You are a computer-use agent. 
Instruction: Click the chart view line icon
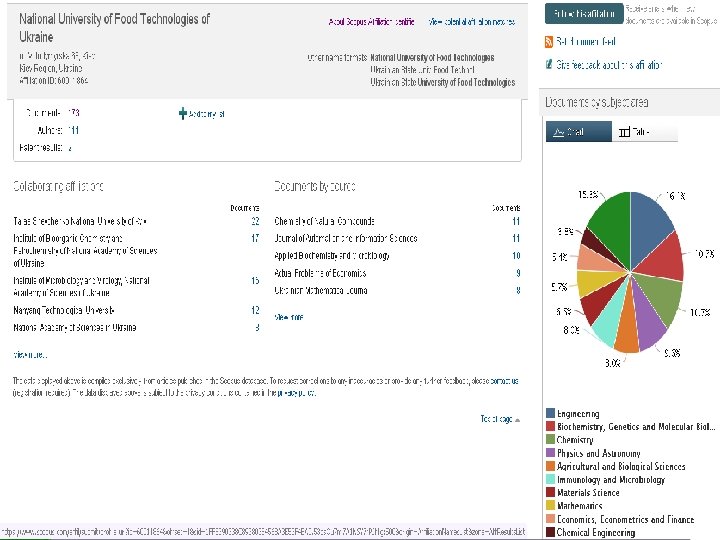coord(556,132)
